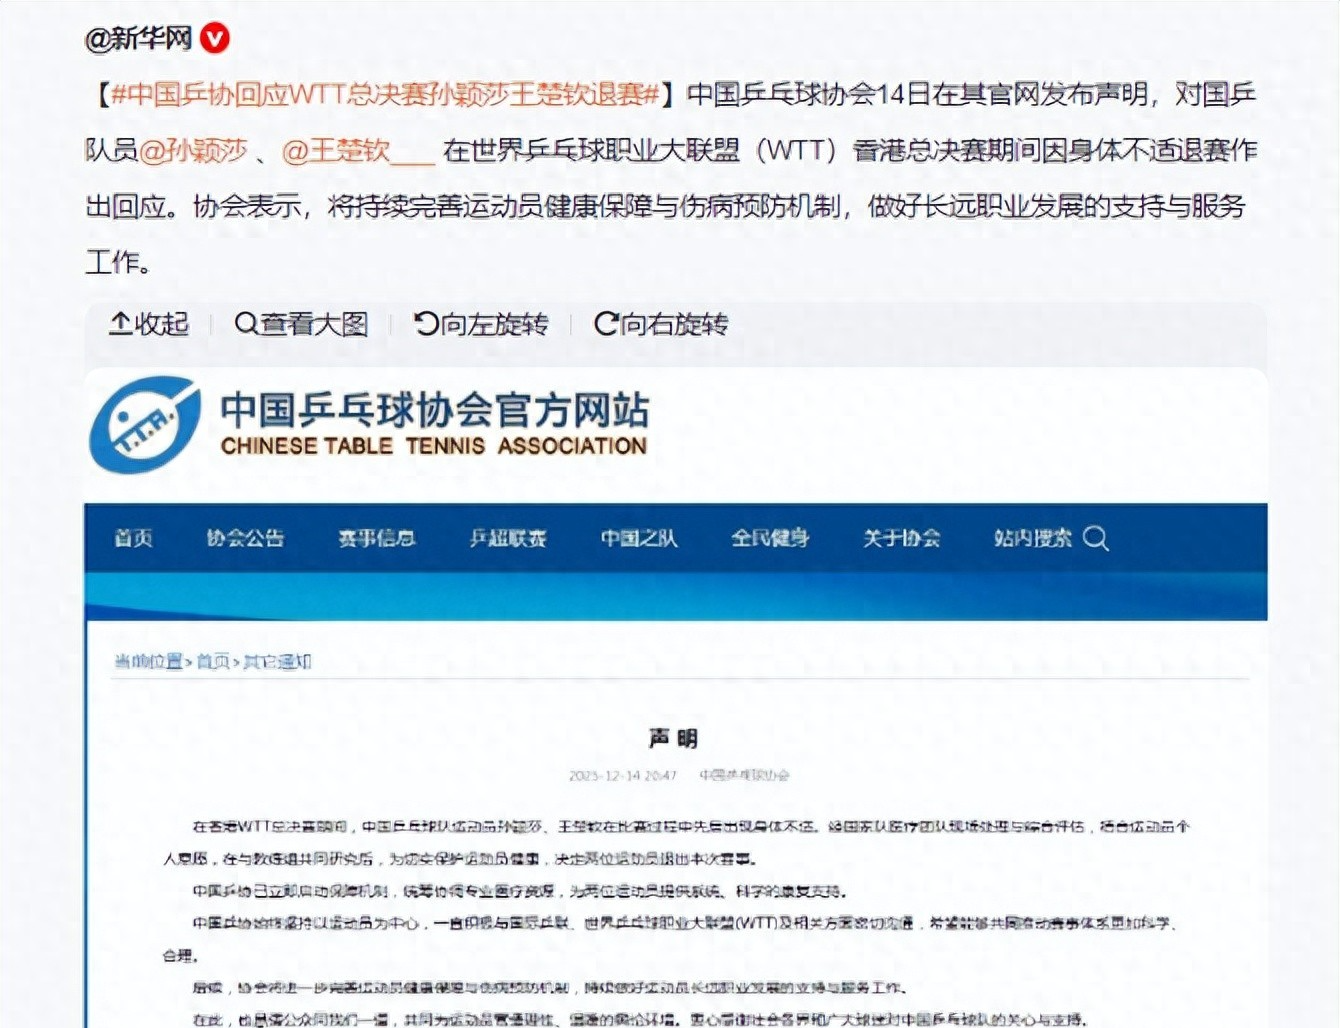The image size is (1340, 1028).
Task: Open the @新华网 profile
Action: click(x=138, y=38)
